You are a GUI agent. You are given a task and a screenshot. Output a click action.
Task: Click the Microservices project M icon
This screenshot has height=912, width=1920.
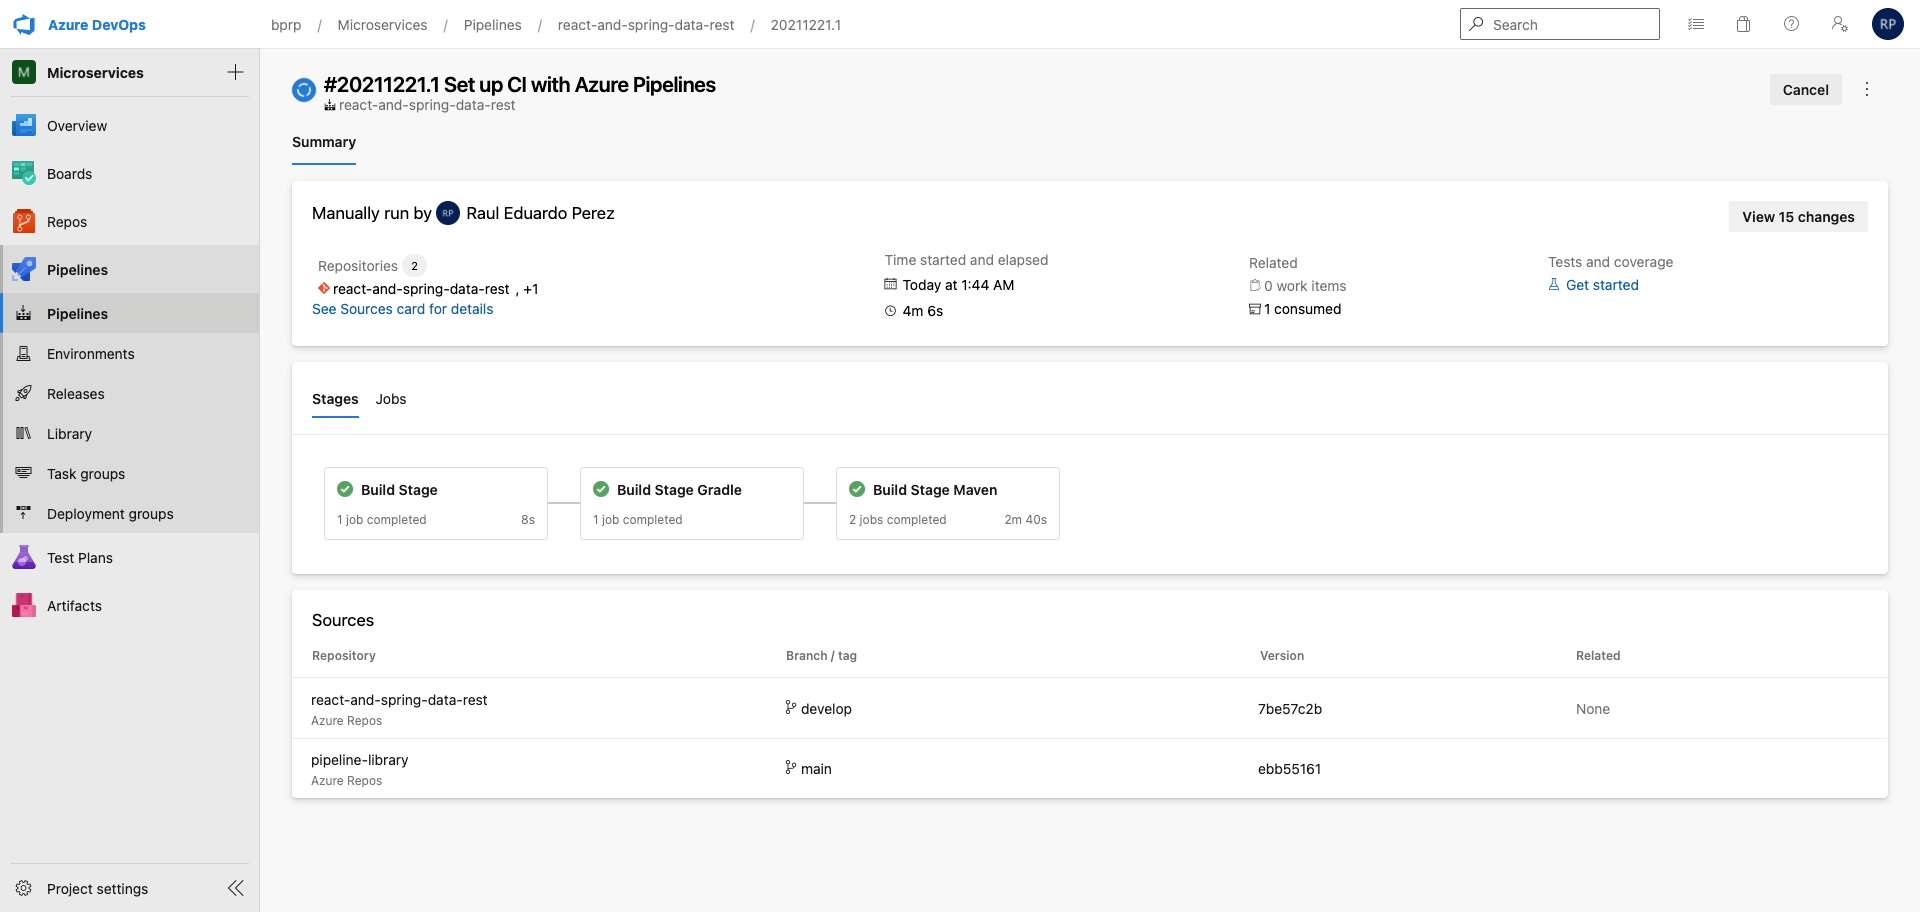click(x=24, y=72)
